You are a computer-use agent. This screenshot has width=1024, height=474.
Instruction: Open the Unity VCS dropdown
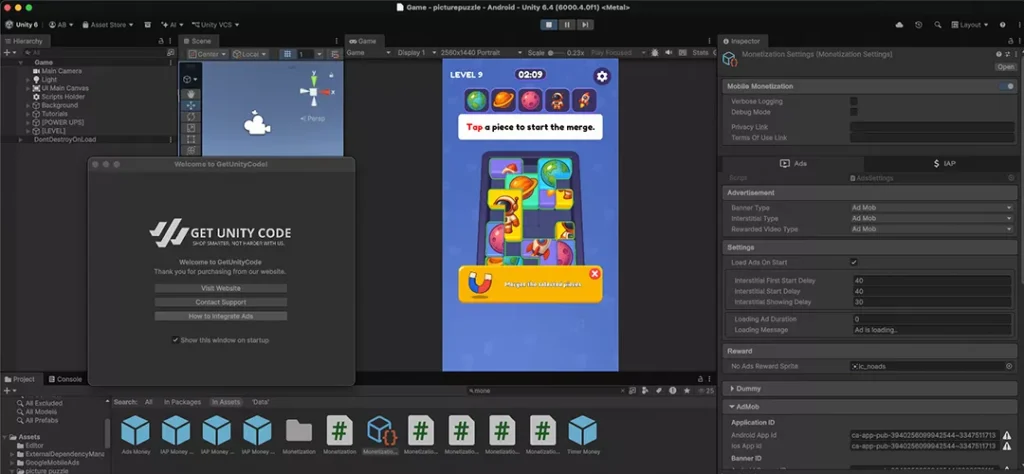[x=215, y=25]
